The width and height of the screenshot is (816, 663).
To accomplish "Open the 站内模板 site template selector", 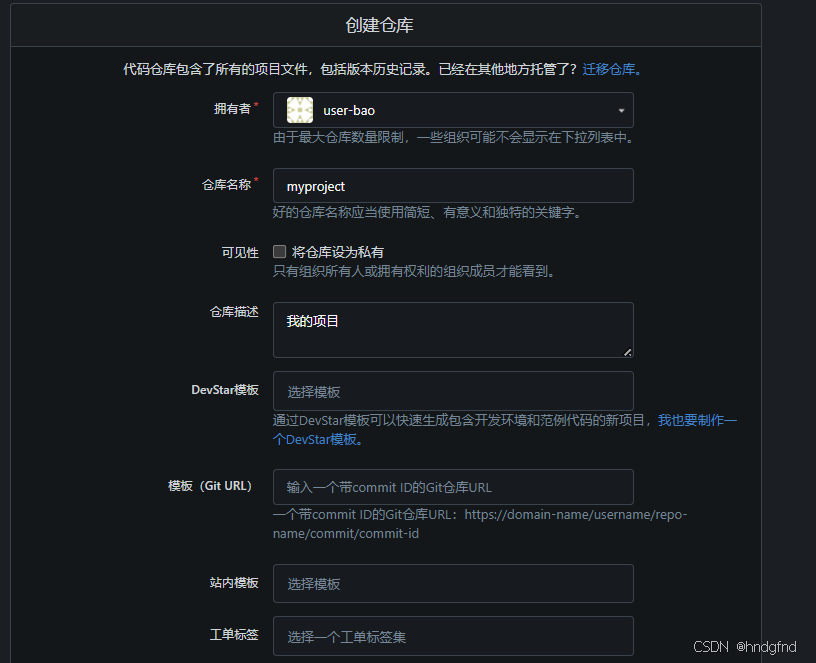I will (x=452, y=583).
